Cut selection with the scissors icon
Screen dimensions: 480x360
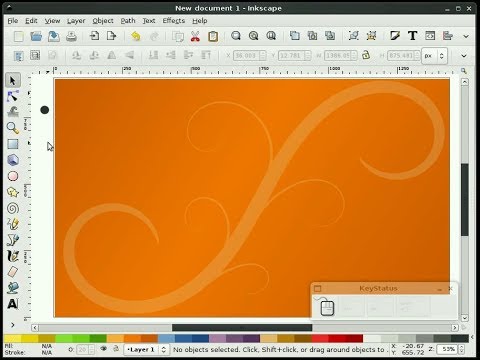pos(195,36)
